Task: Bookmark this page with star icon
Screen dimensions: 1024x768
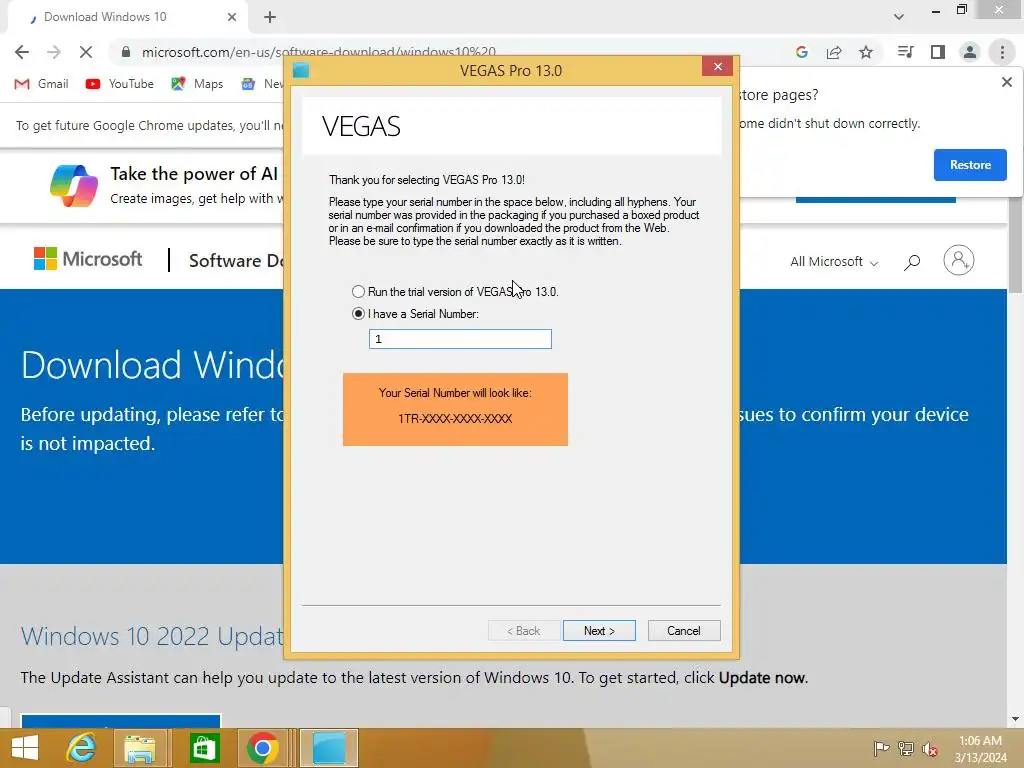Action: pos(865,52)
